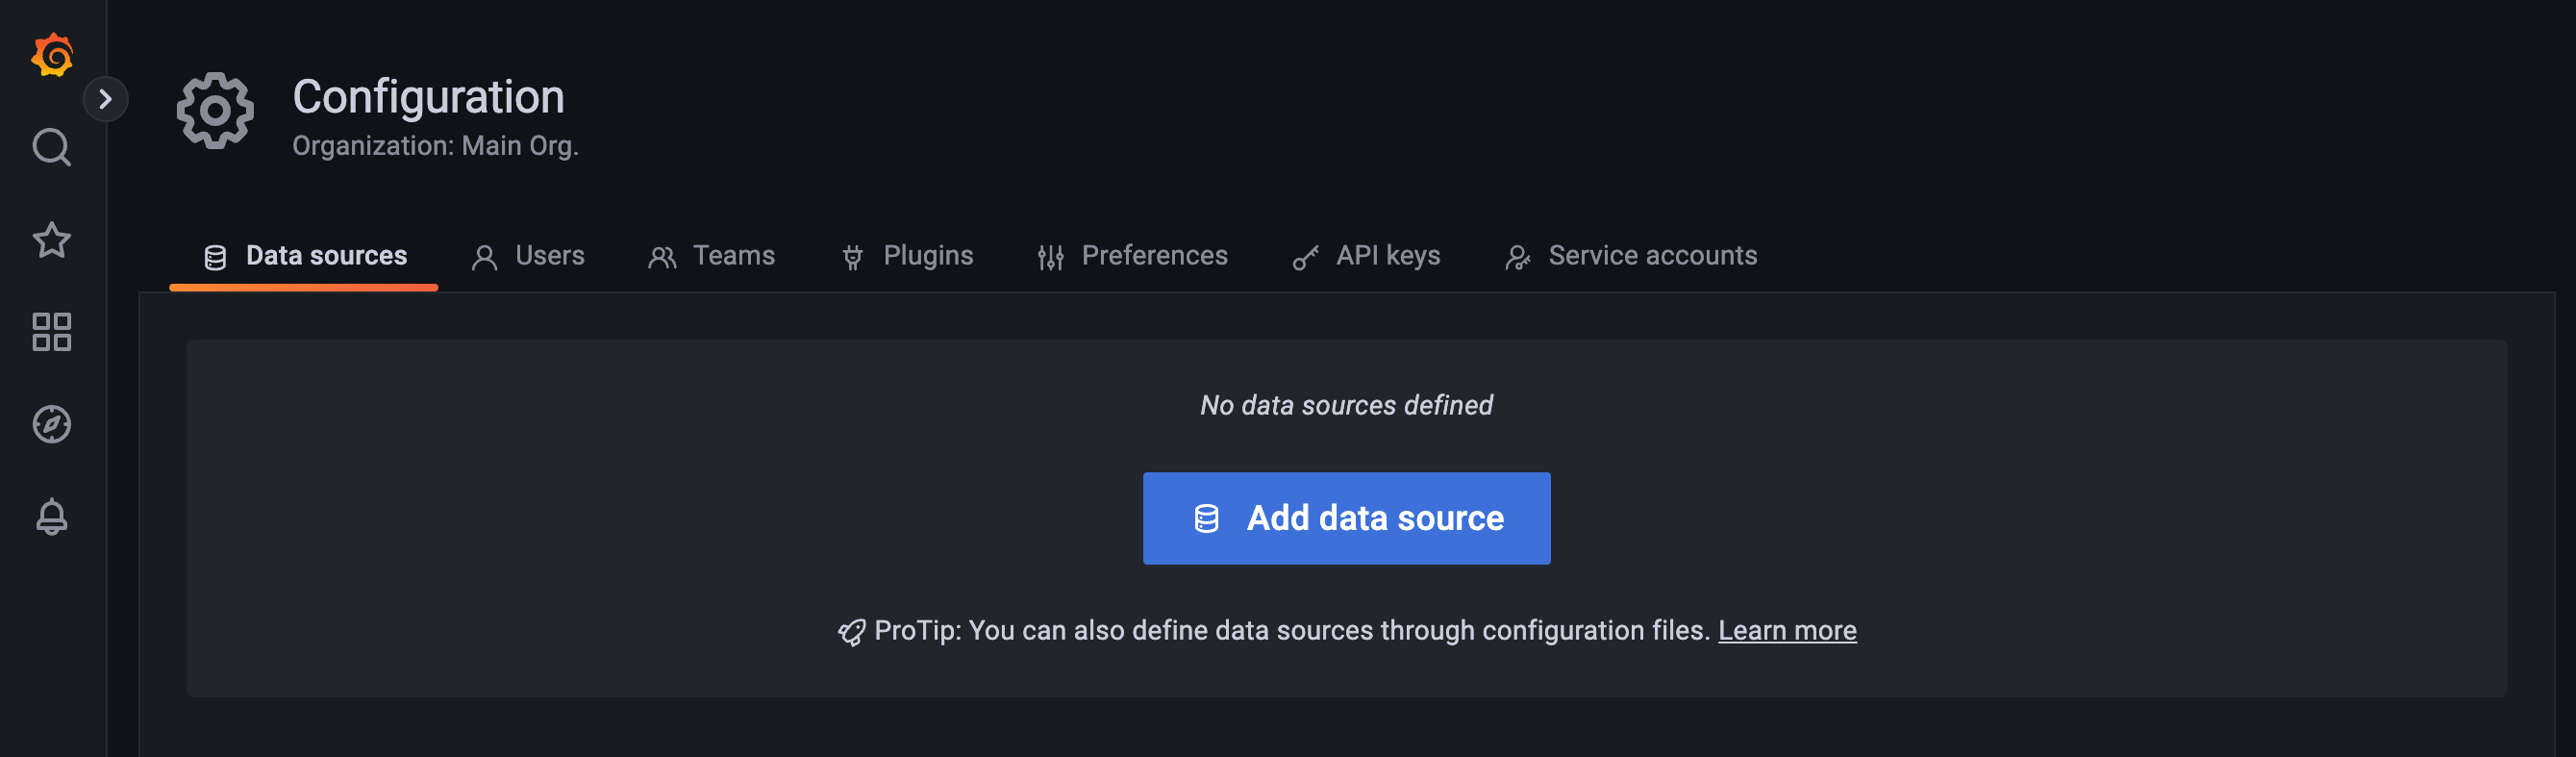This screenshot has height=757, width=2576.
Task: Open Starred dashboards star icon
Action: click(52, 240)
